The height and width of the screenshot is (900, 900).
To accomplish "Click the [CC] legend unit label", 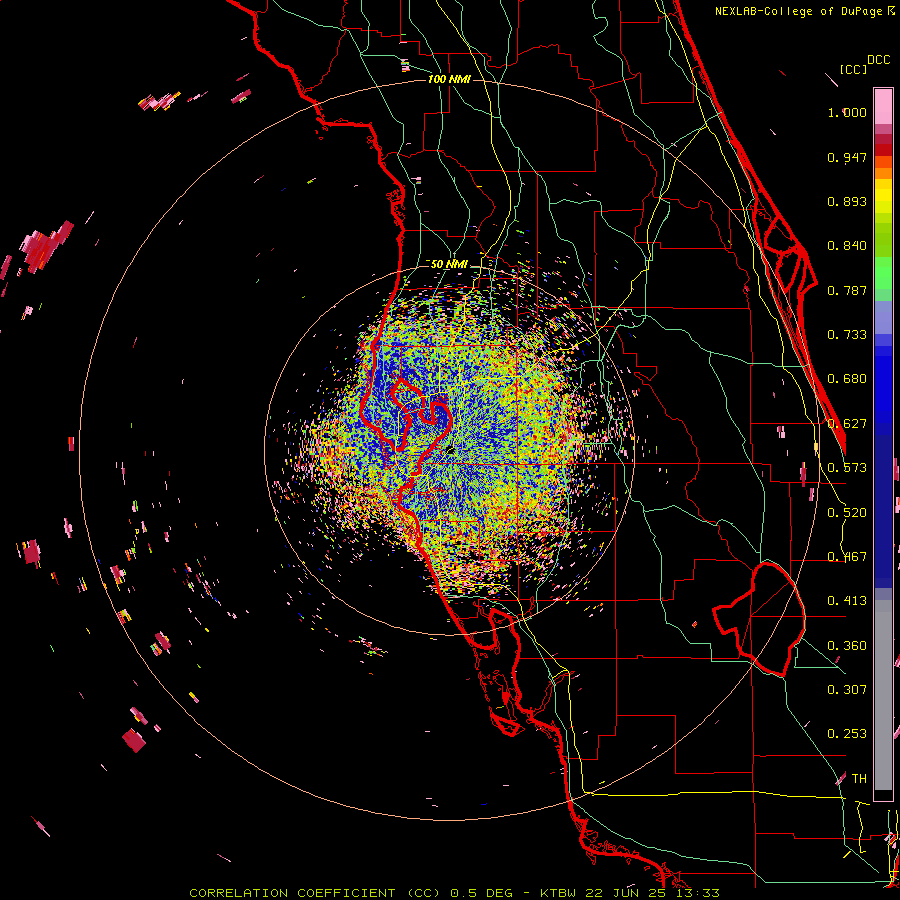I will (x=854, y=69).
